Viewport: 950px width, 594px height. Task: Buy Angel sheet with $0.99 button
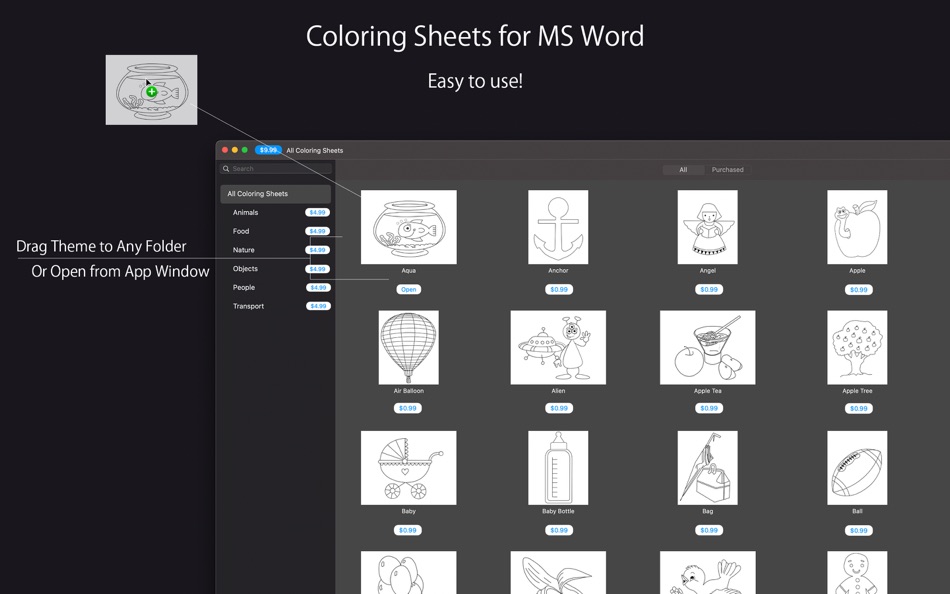708,290
